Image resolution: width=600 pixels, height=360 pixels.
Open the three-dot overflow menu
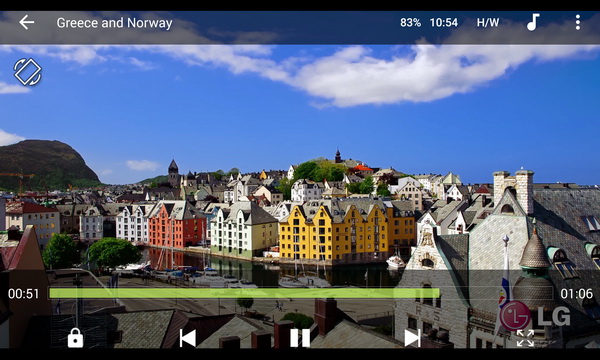(577, 22)
